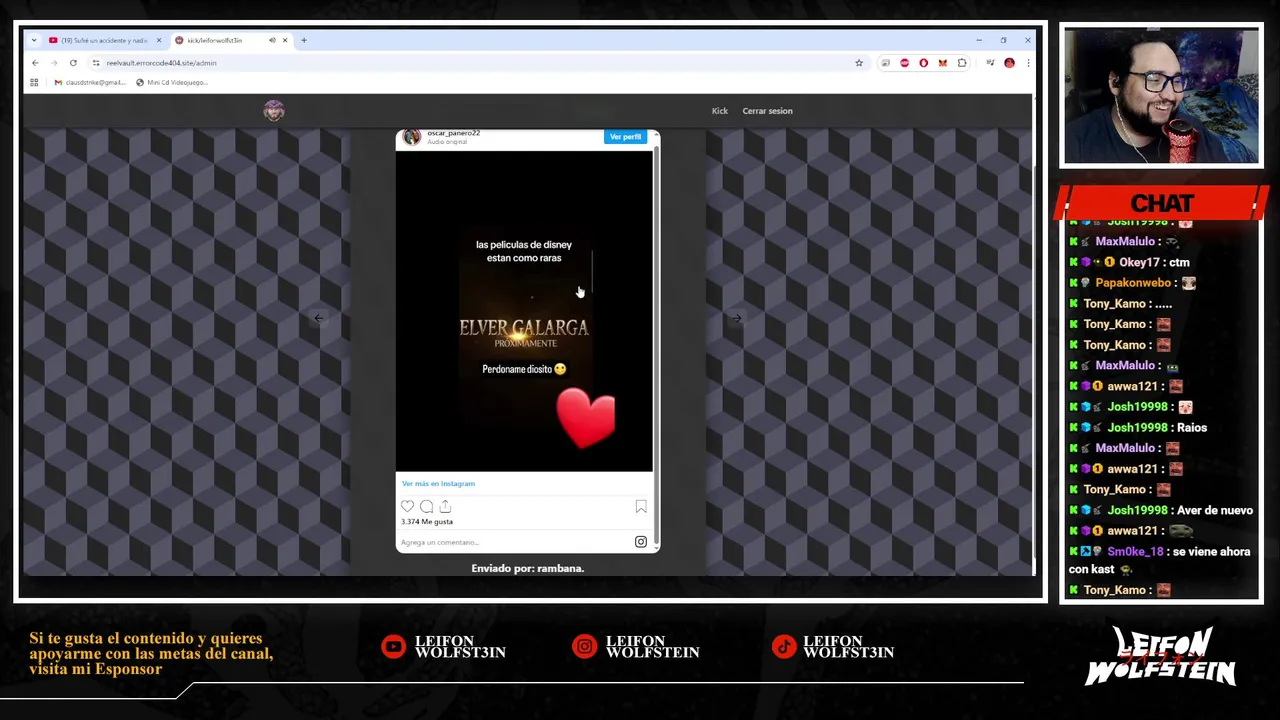Image resolution: width=1280 pixels, height=720 pixels.
Task: Open the Opera-style red O extension
Action: click(923, 63)
